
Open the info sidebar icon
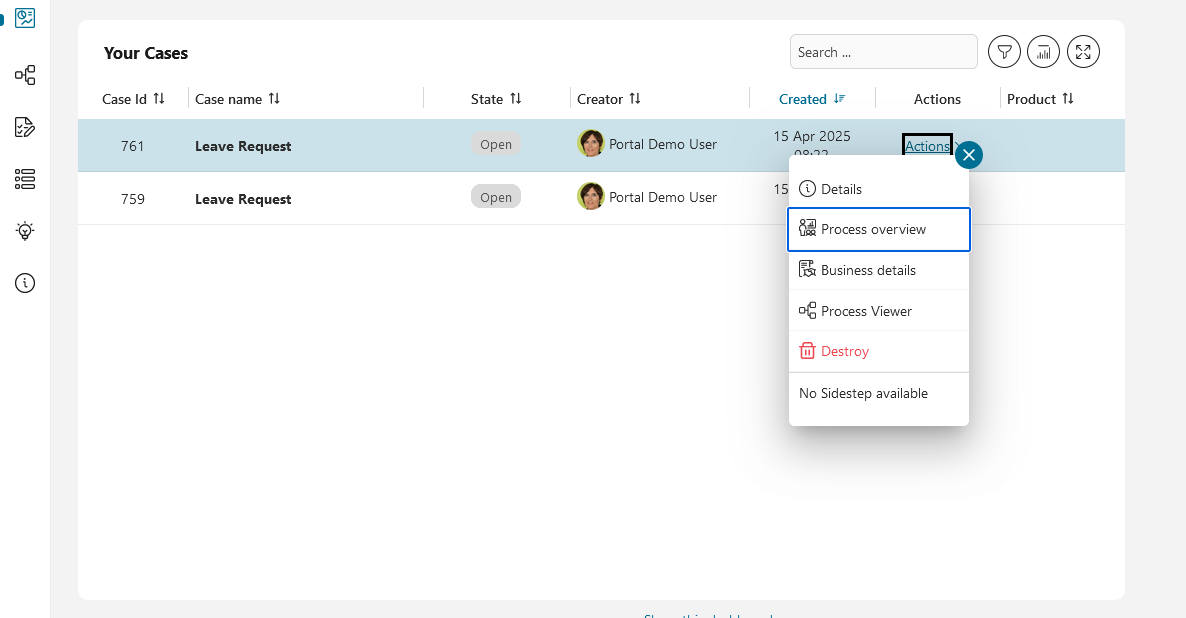click(25, 283)
